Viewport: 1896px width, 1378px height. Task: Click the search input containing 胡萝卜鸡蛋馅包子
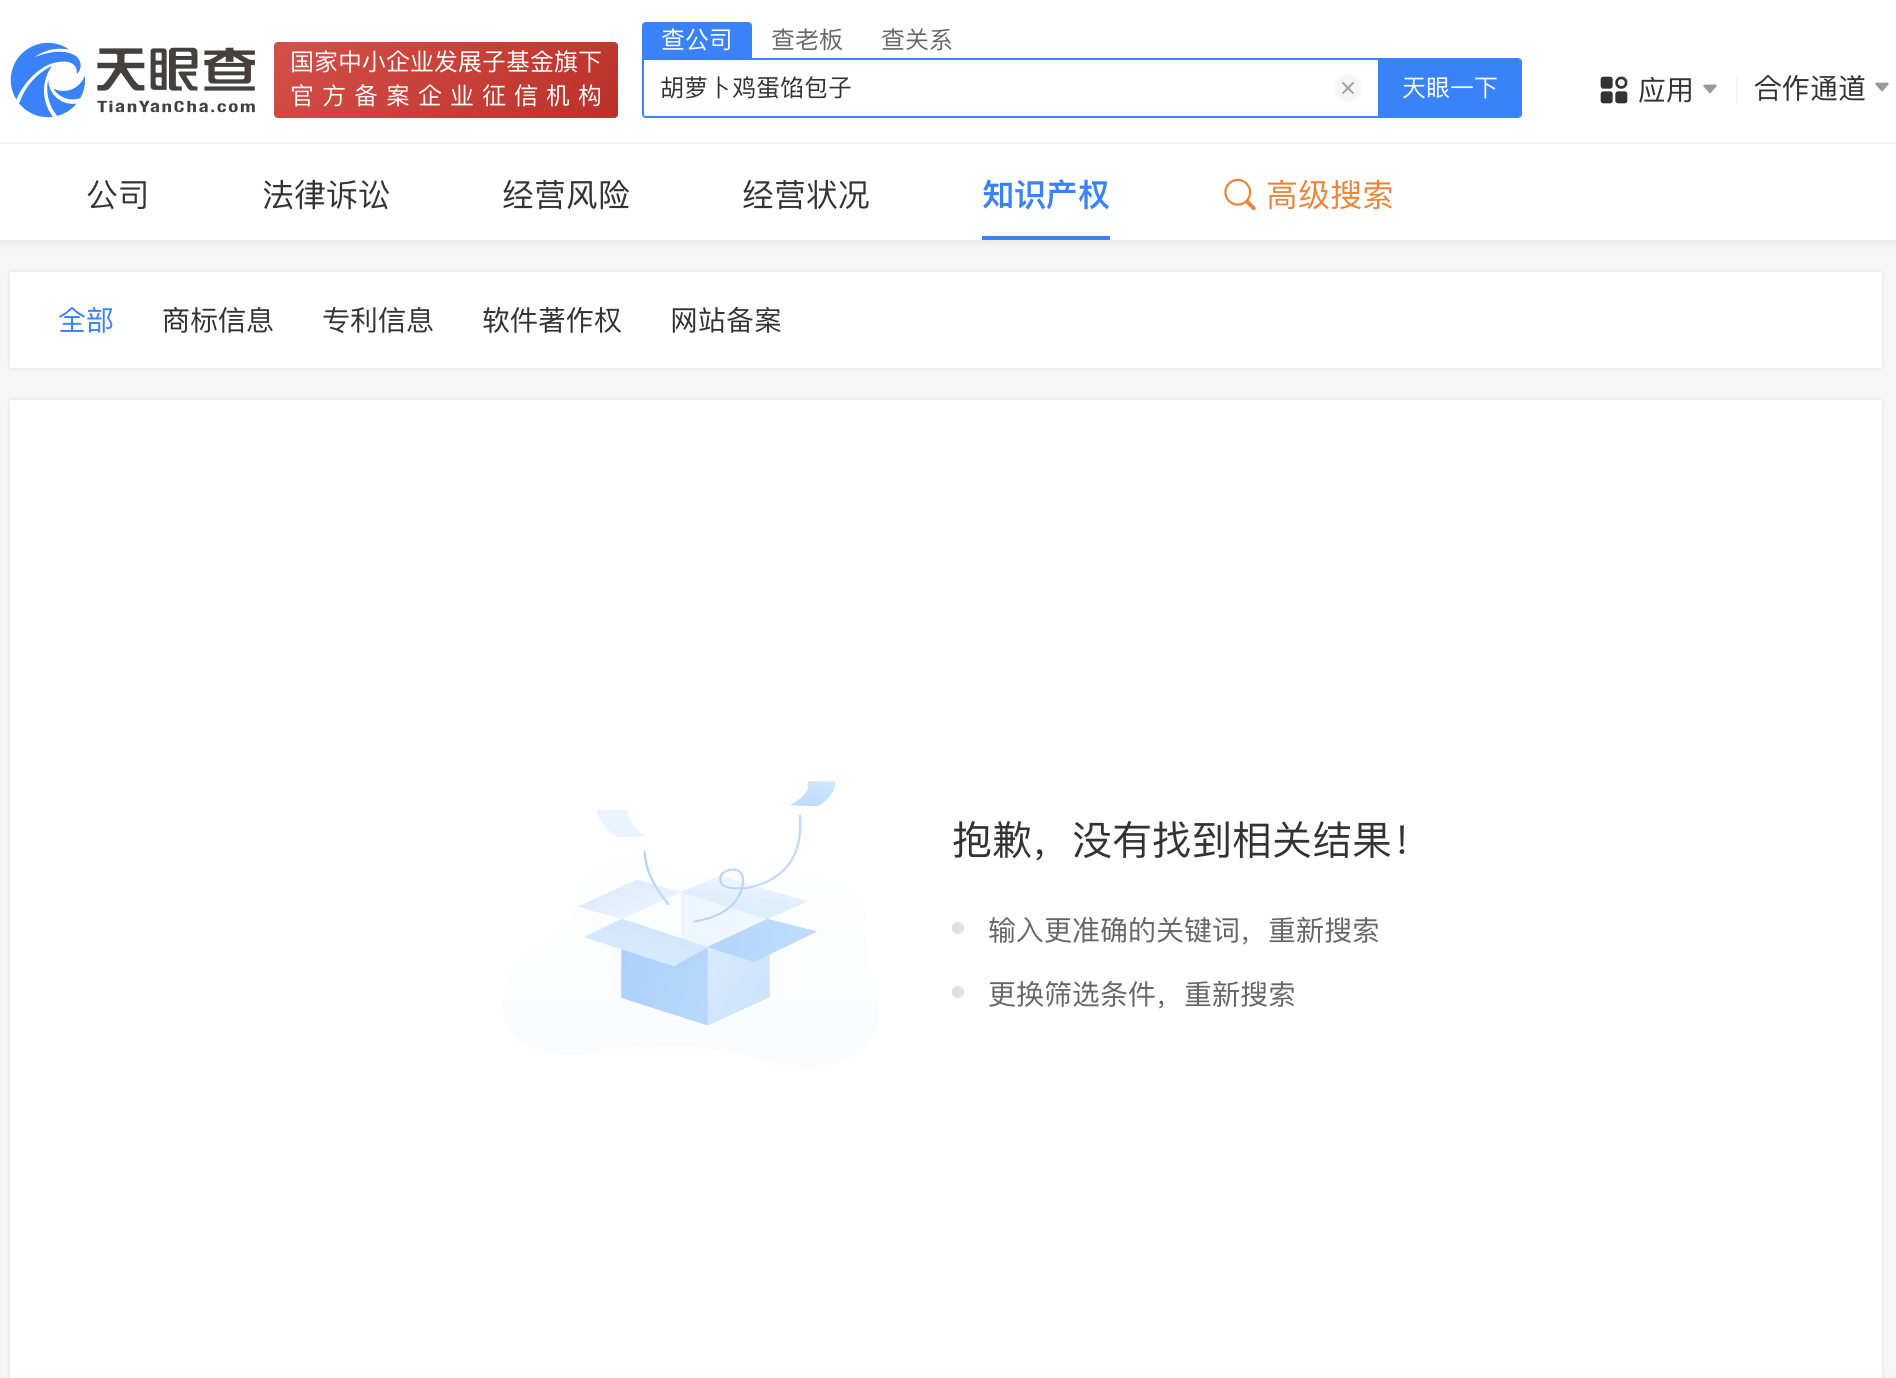click(1010, 88)
